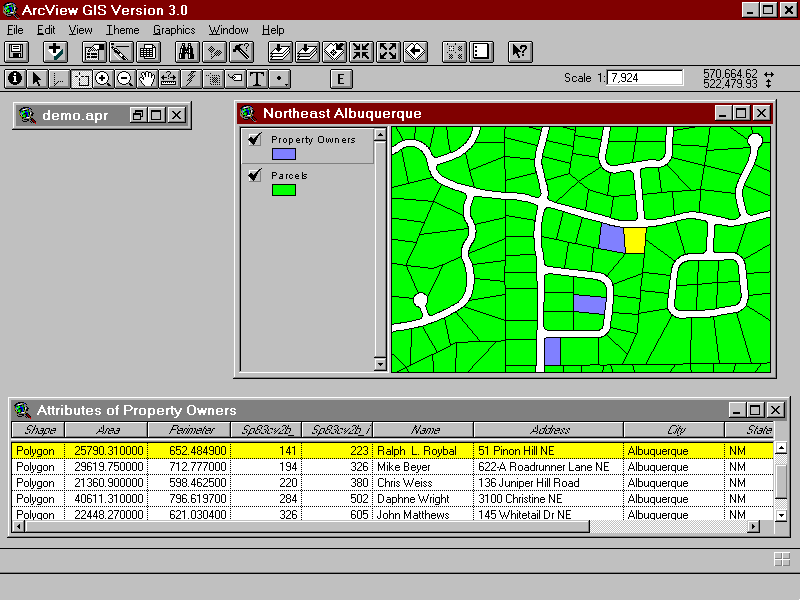The width and height of the screenshot is (800, 600).
Task: Click the Save Project floppy disk icon
Action: tap(16, 52)
